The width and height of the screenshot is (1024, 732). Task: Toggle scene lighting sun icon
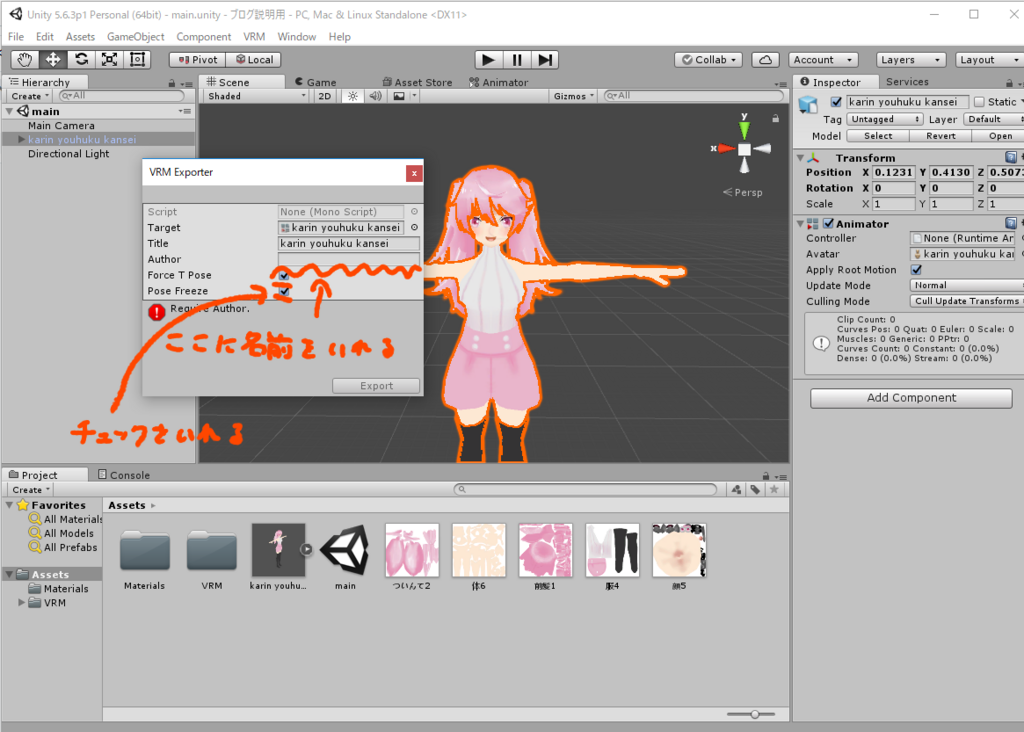[353, 96]
